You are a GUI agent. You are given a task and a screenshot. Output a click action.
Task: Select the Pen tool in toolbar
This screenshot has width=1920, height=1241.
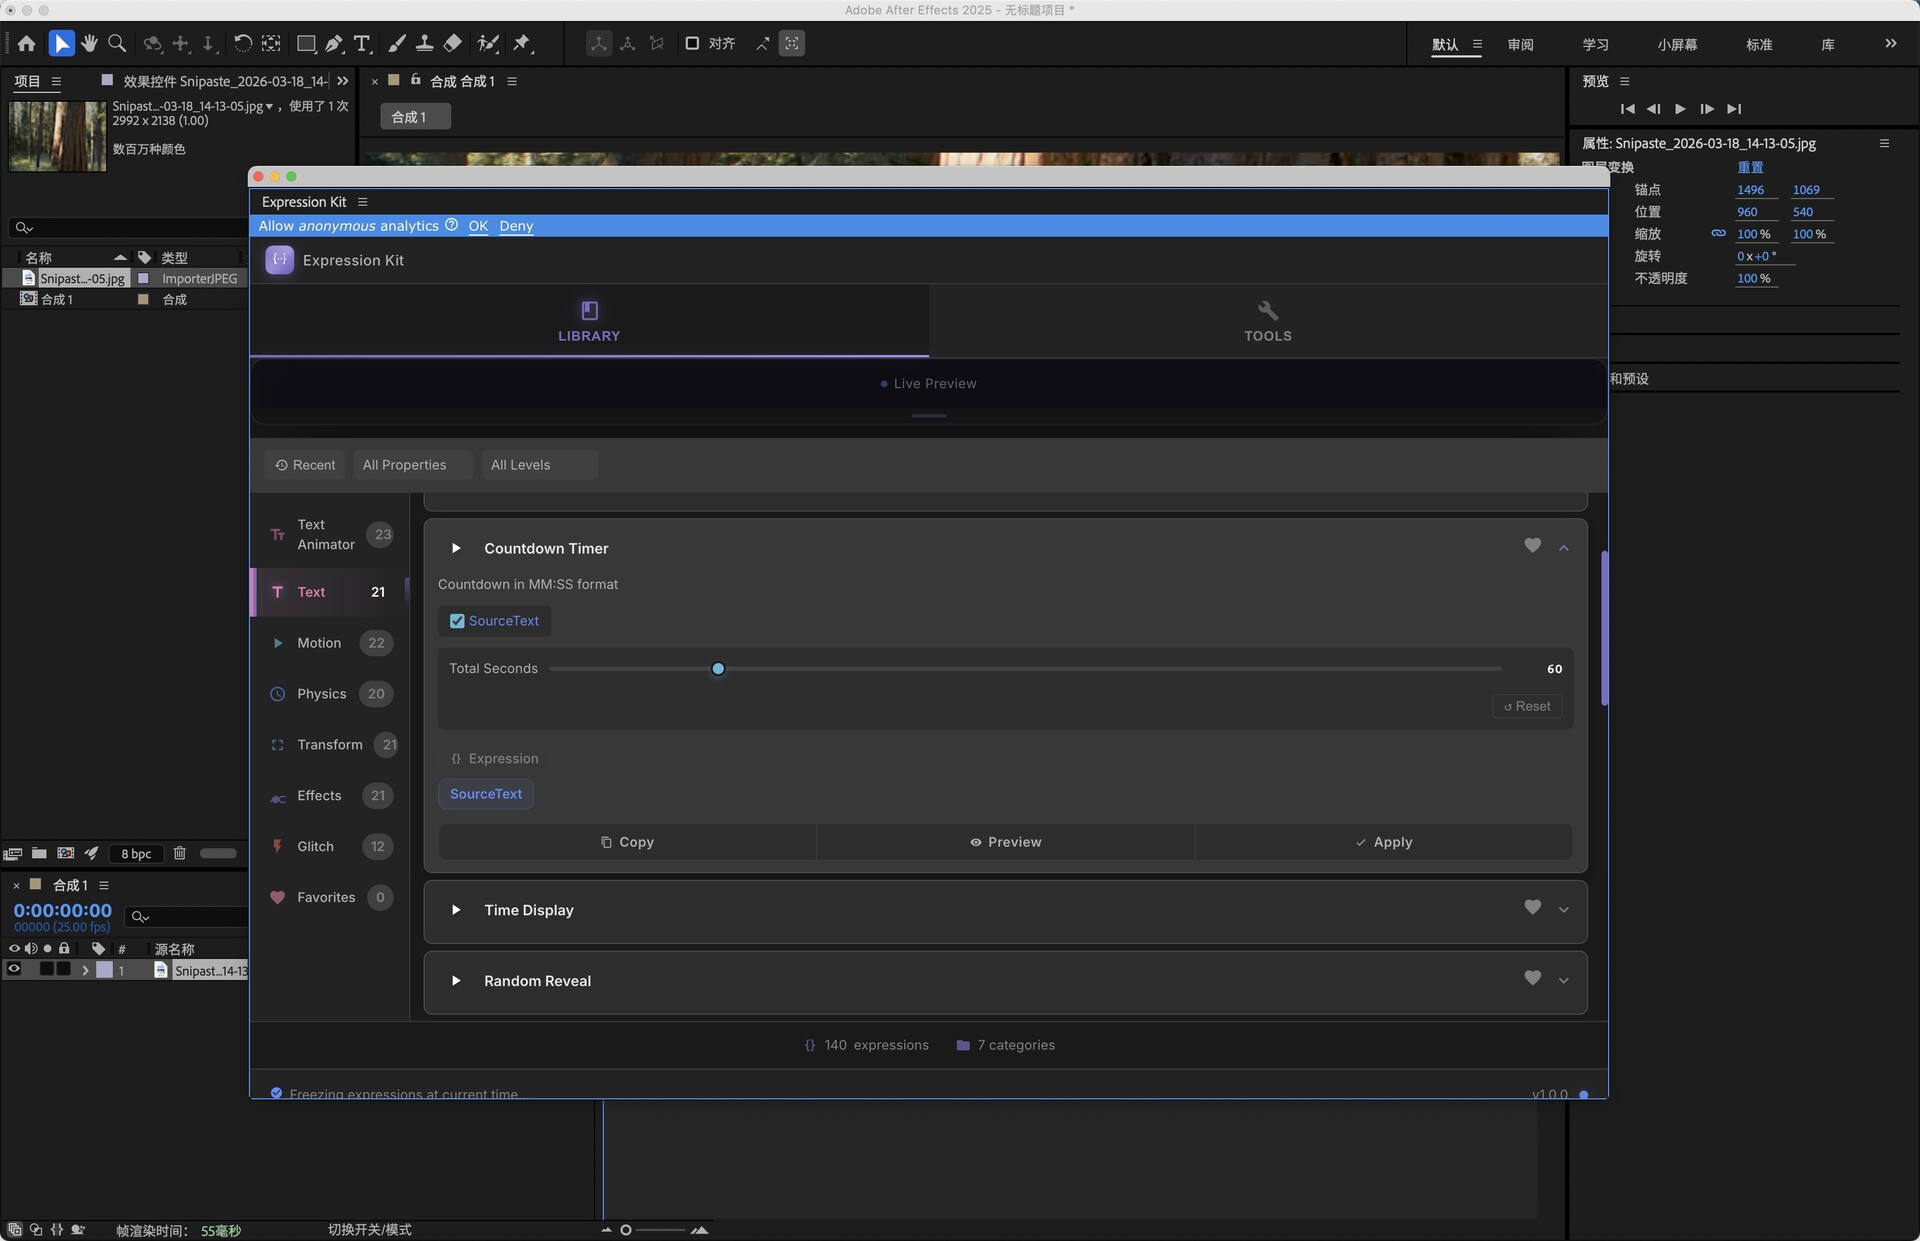(334, 43)
